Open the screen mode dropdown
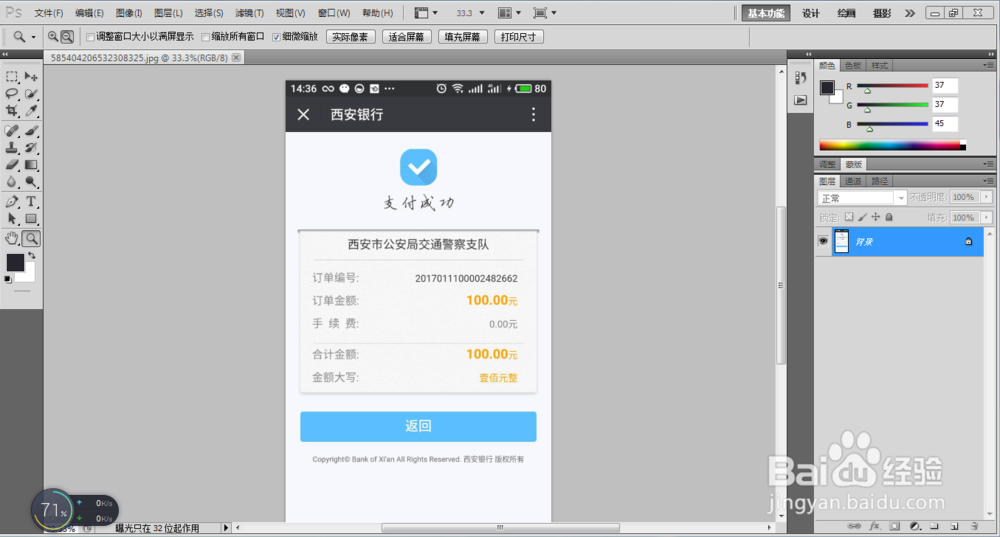 [545, 13]
